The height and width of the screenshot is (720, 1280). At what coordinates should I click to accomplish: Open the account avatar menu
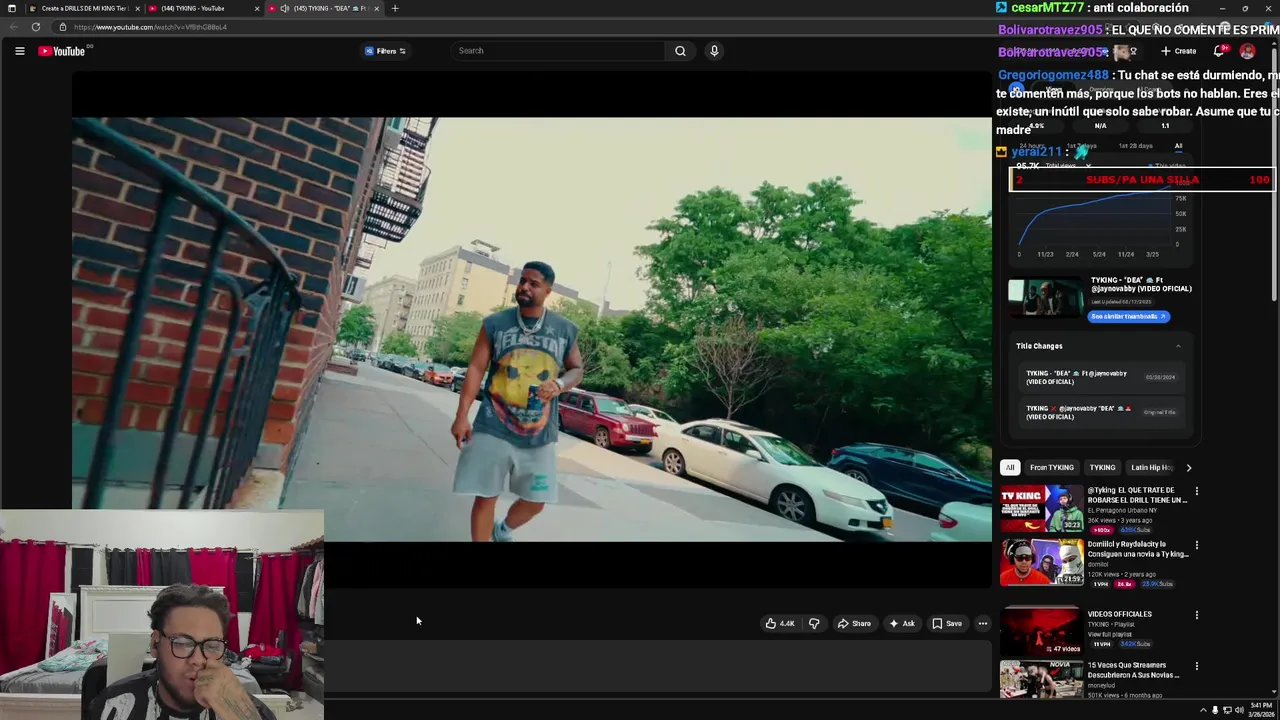[x=1247, y=51]
